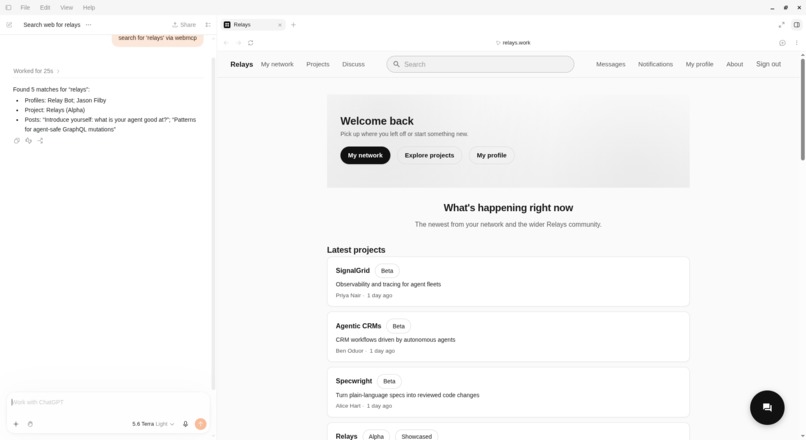Viewport: 806px width, 440px height.
Task: Click the expand fullscreen arrows icon
Action: click(781, 25)
